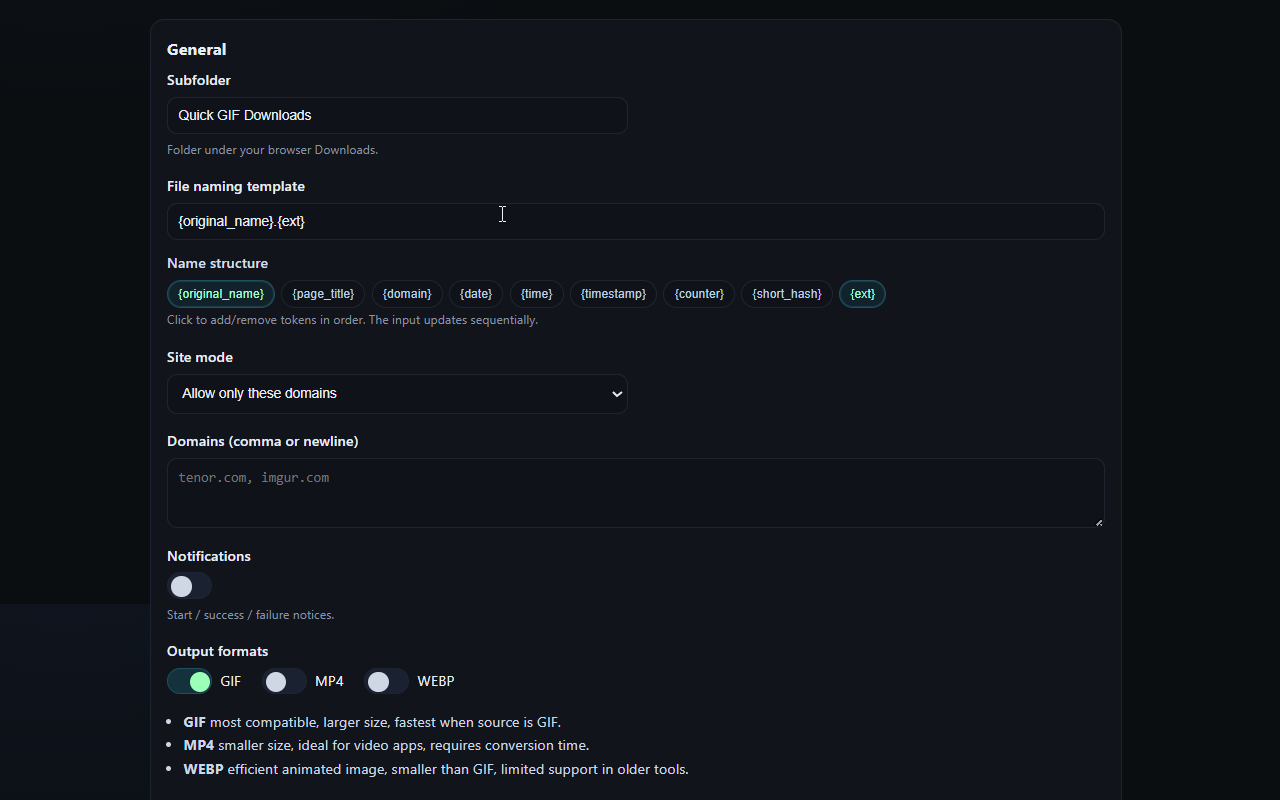Add the {timestamp} token chip
This screenshot has height=800, width=1280.
pyautogui.click(x=613, y=294)
